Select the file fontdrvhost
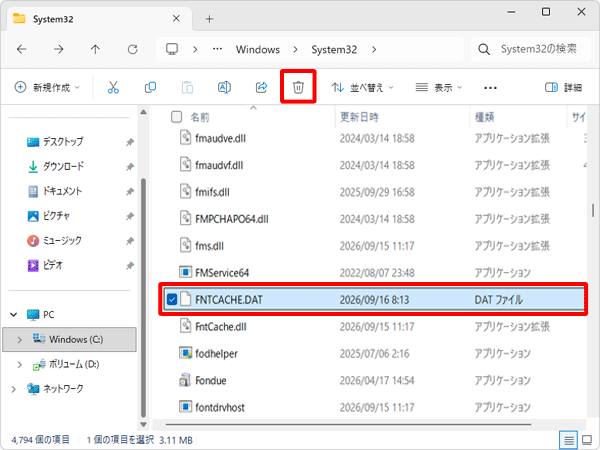600x450 pixels. pyautogui.click(x=220, y=407)
